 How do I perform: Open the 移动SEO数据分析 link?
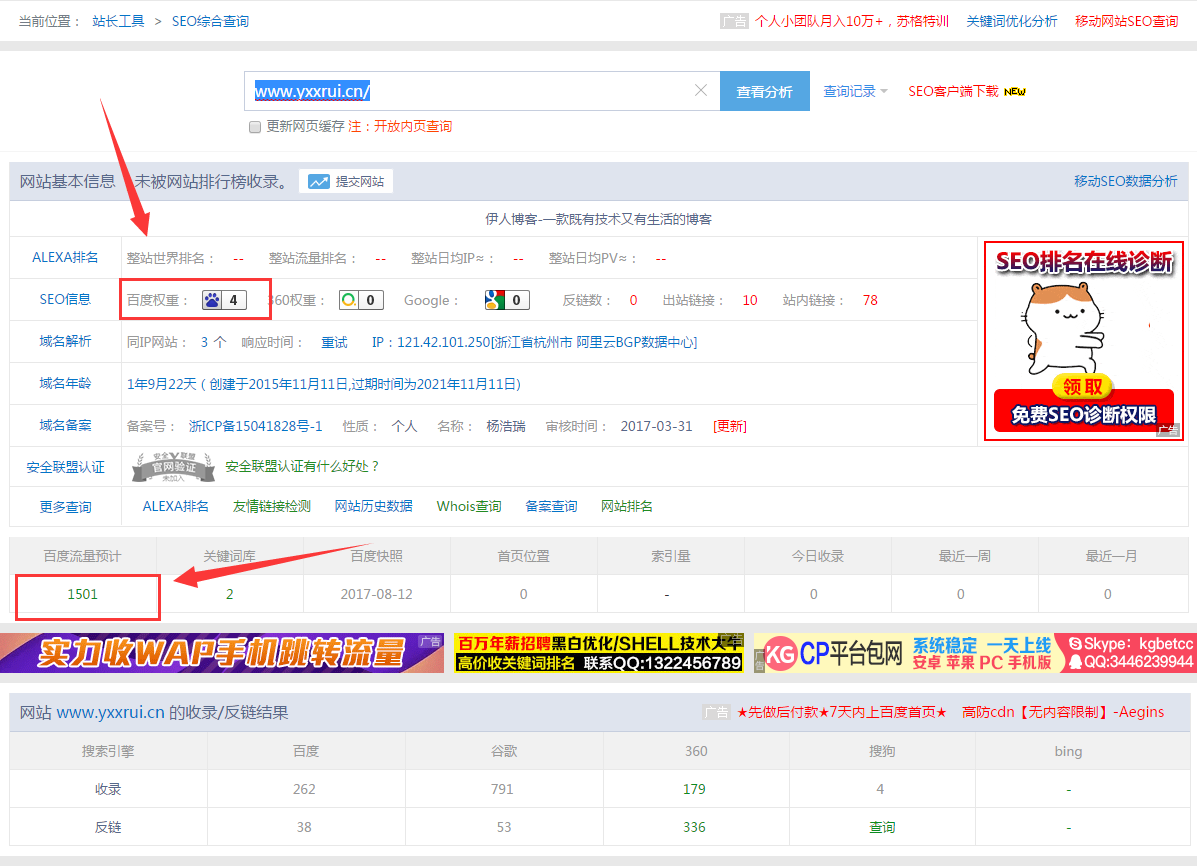pos(1125,181)
